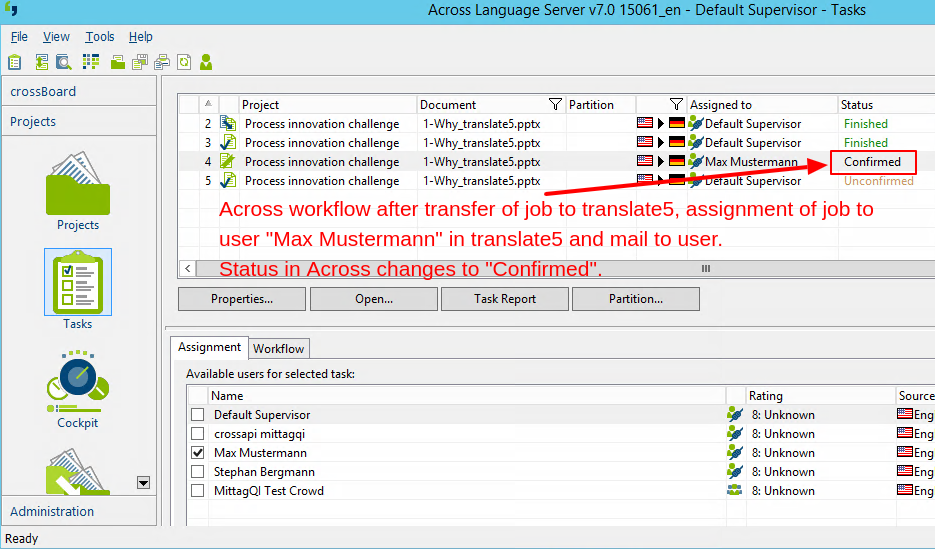Click Stephan Bergmann's 8: Unknown rating
The height and width of the screenshot is (549, 935).
click(783, 472)
